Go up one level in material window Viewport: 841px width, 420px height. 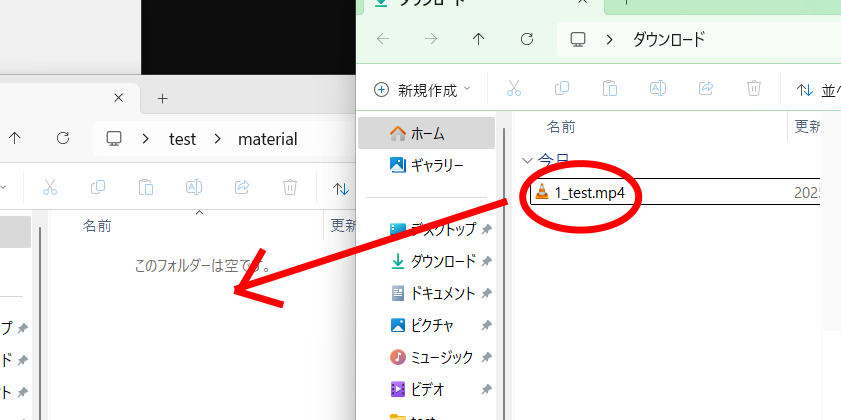point(14,139)
